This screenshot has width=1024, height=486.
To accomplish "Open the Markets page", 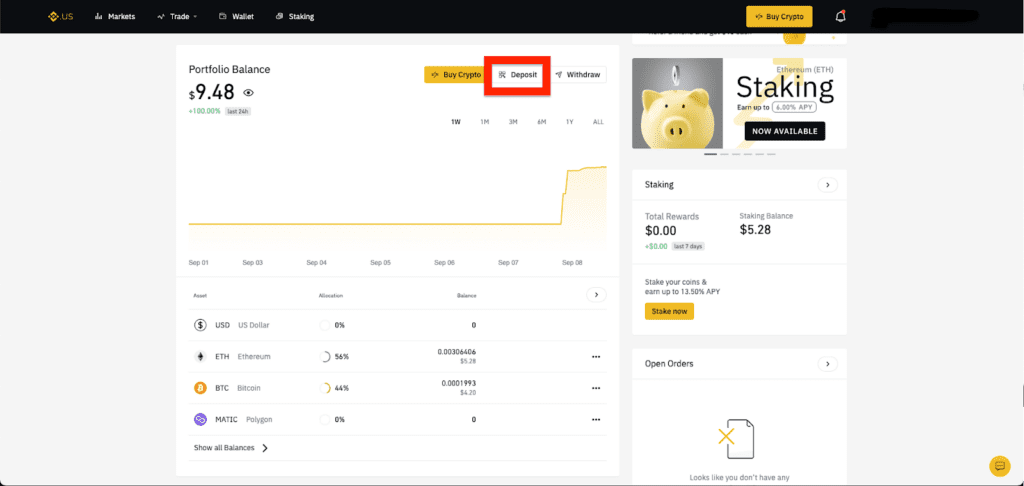I will pyautogui.click(x=115, y=16).
